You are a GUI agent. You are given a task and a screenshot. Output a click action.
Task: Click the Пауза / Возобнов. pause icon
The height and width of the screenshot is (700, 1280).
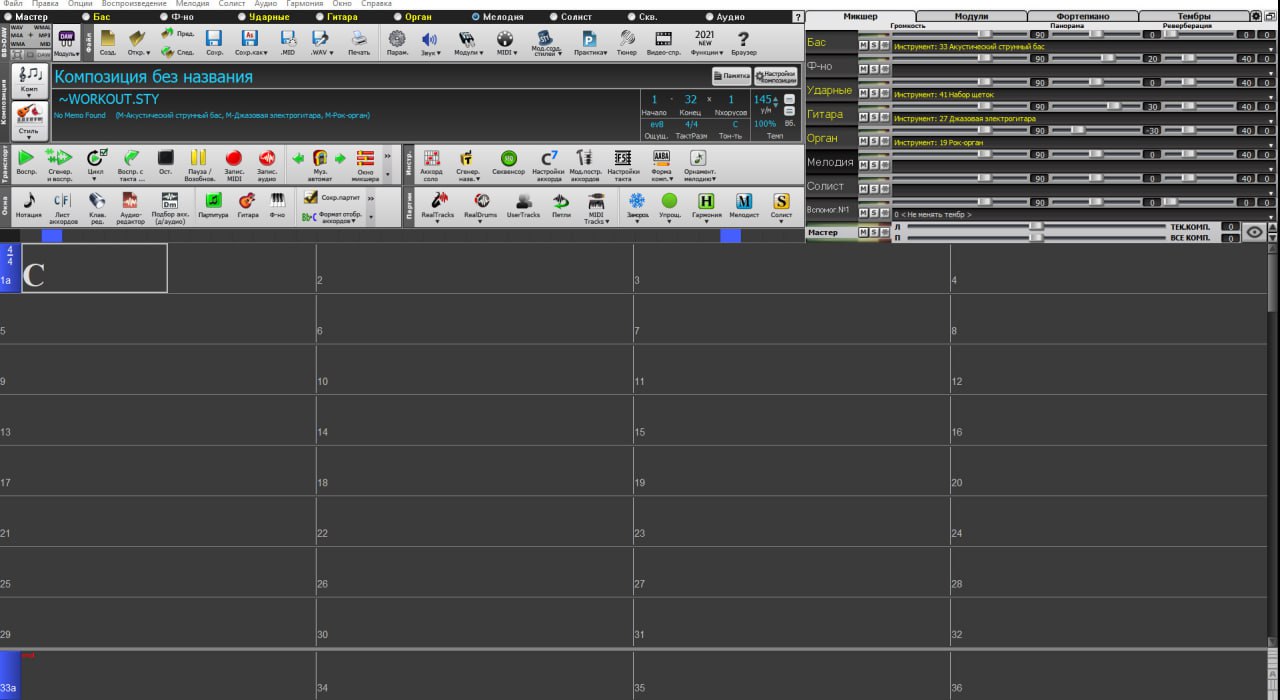point(199,163)
